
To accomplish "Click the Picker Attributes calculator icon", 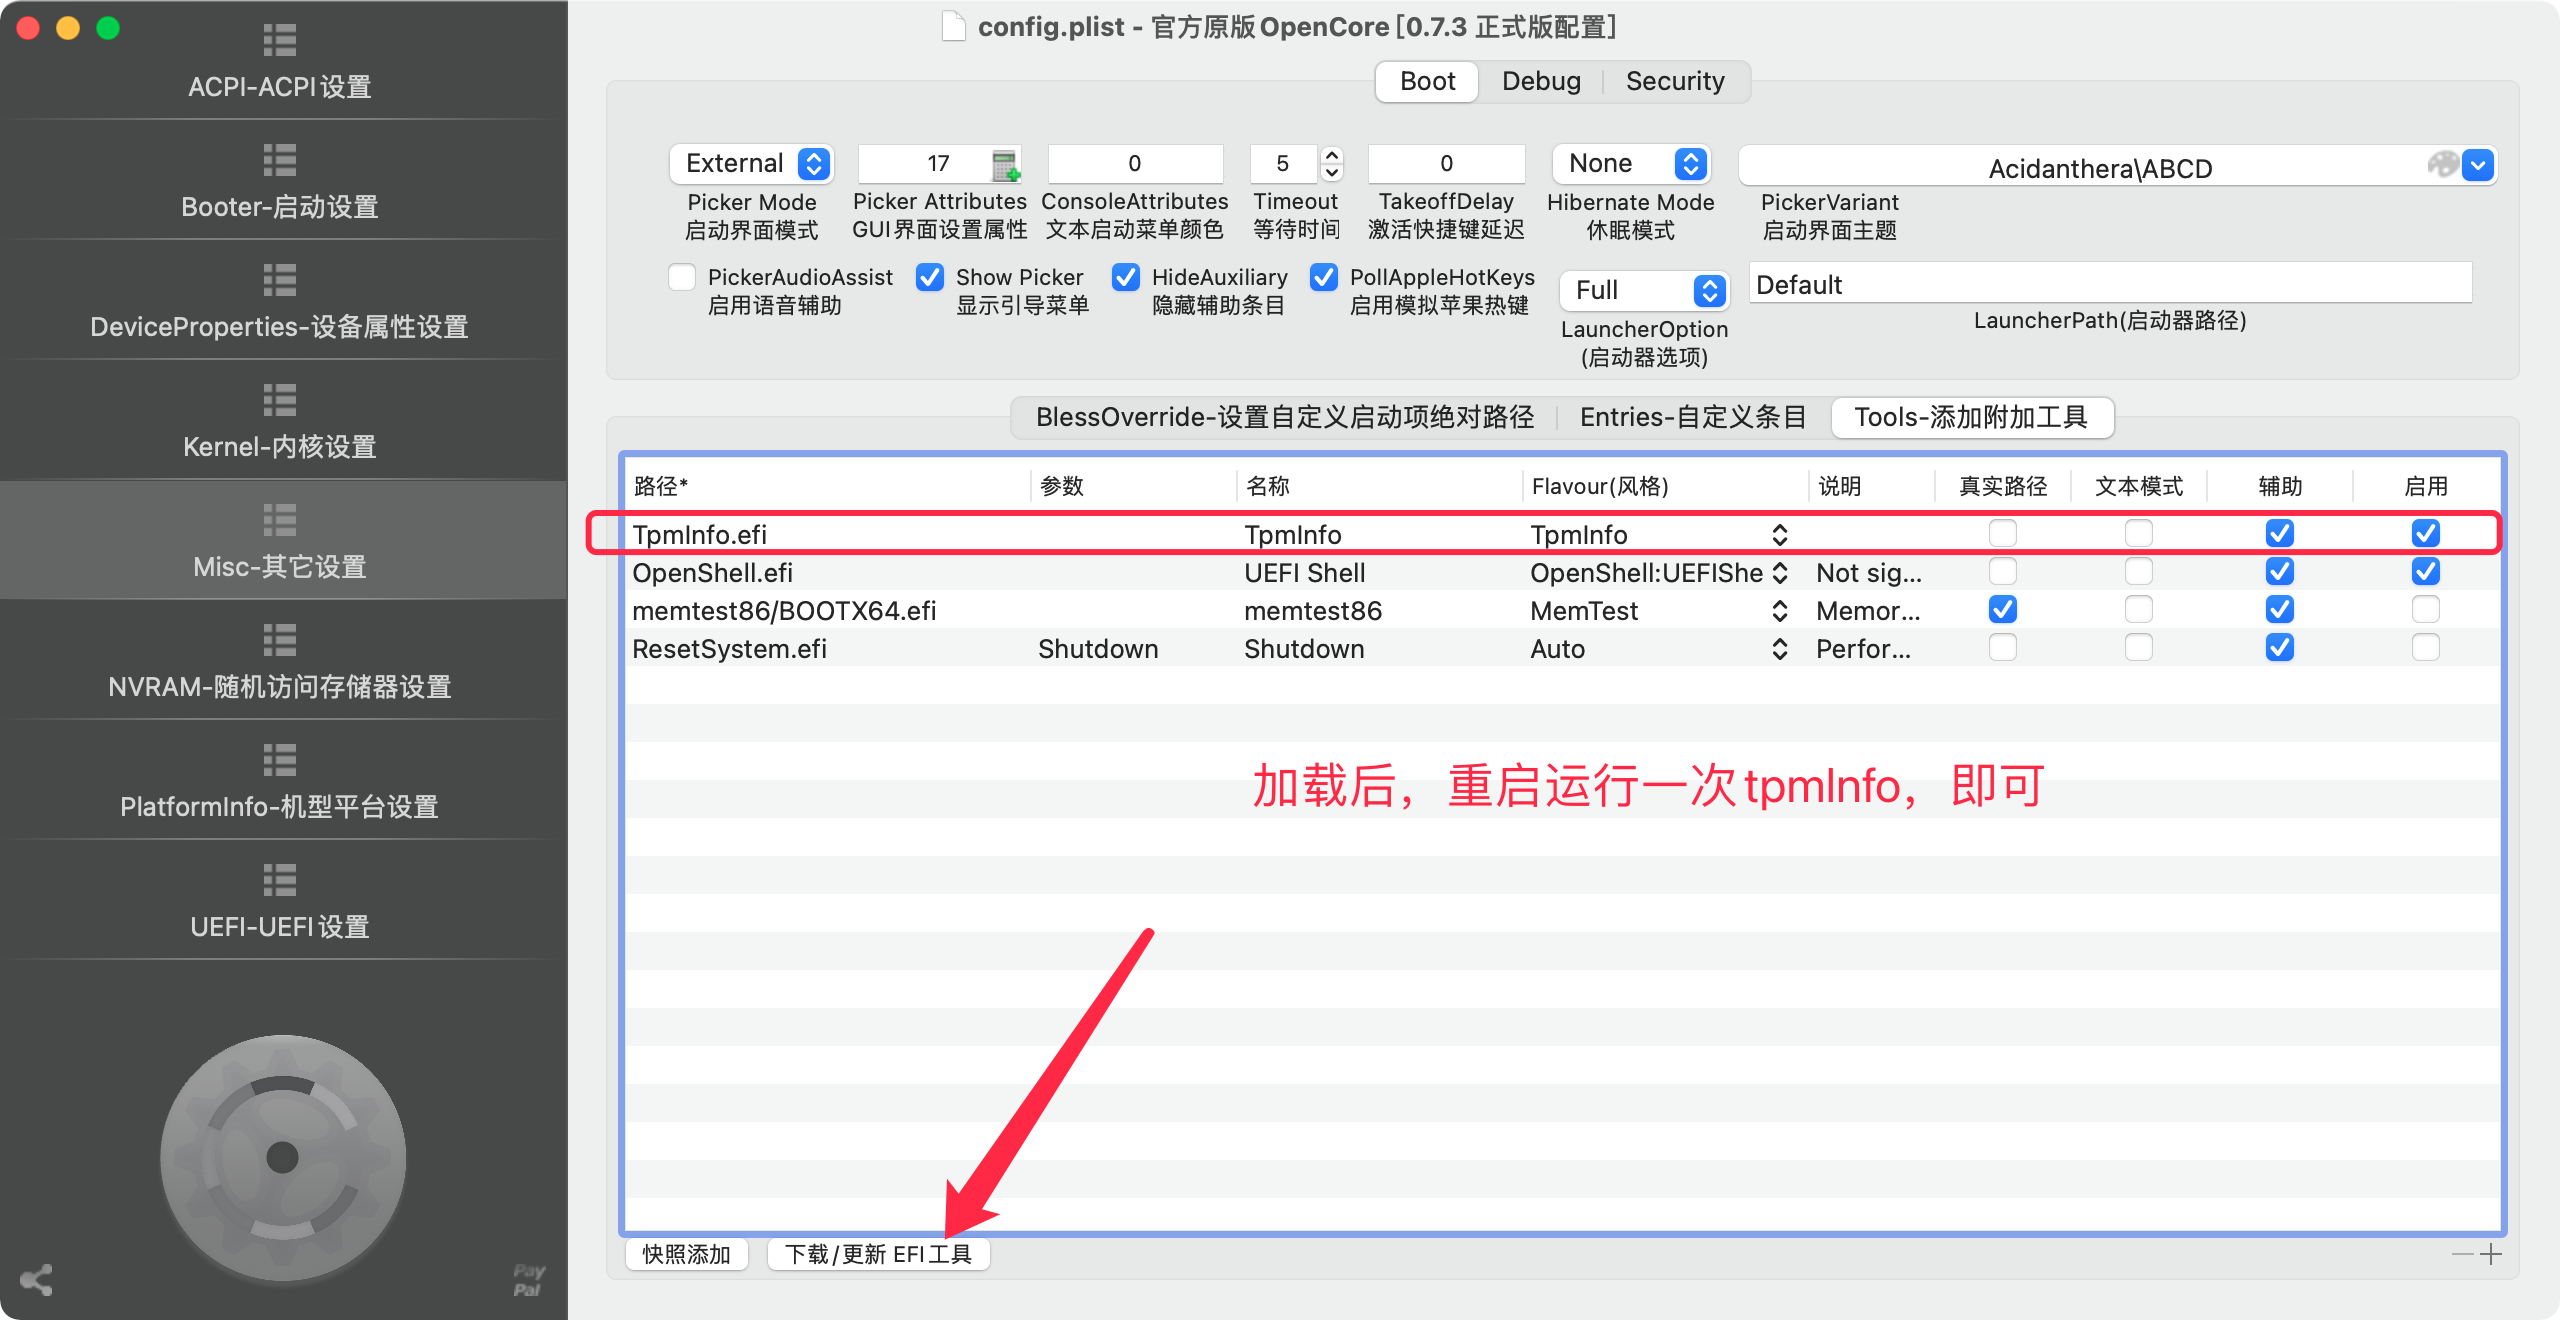I will tap(1004, 165).
